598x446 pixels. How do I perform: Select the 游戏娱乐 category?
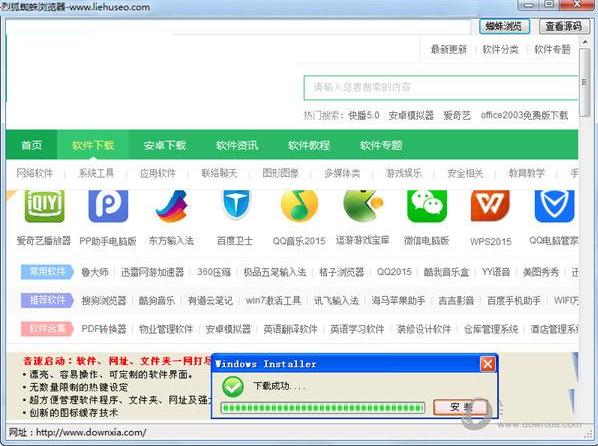click(403, 173)
